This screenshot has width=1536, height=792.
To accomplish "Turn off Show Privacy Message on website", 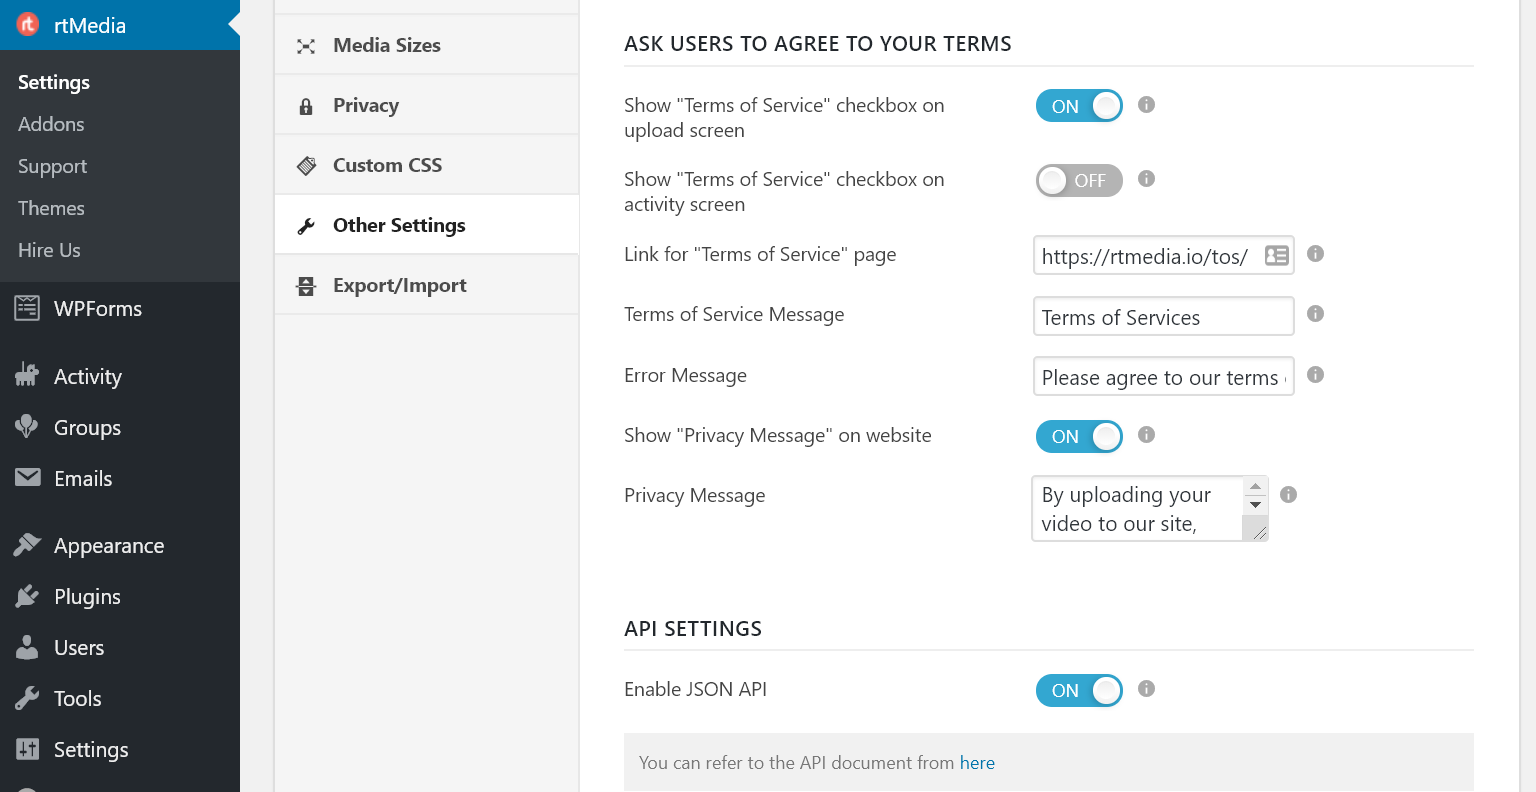I will (x=1079, y=436).
